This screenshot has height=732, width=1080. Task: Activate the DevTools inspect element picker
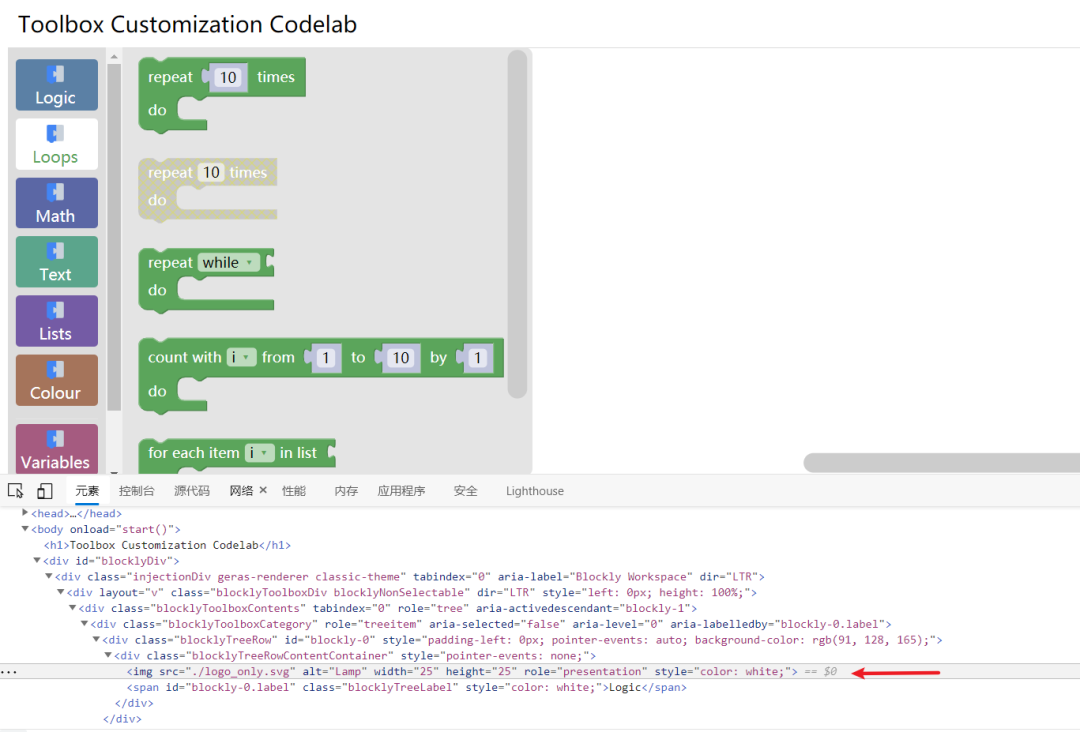[x=15, y=490]
